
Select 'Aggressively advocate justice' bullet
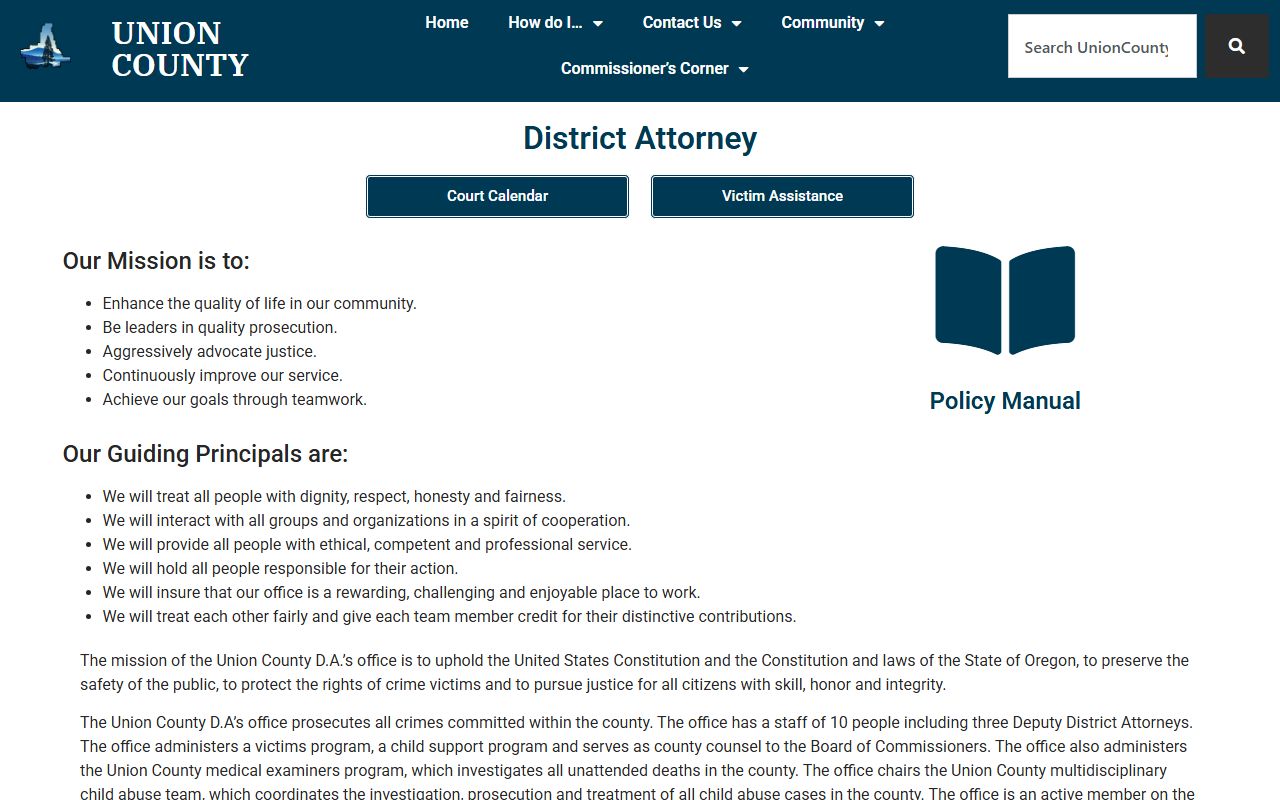(x=209, y=351)
